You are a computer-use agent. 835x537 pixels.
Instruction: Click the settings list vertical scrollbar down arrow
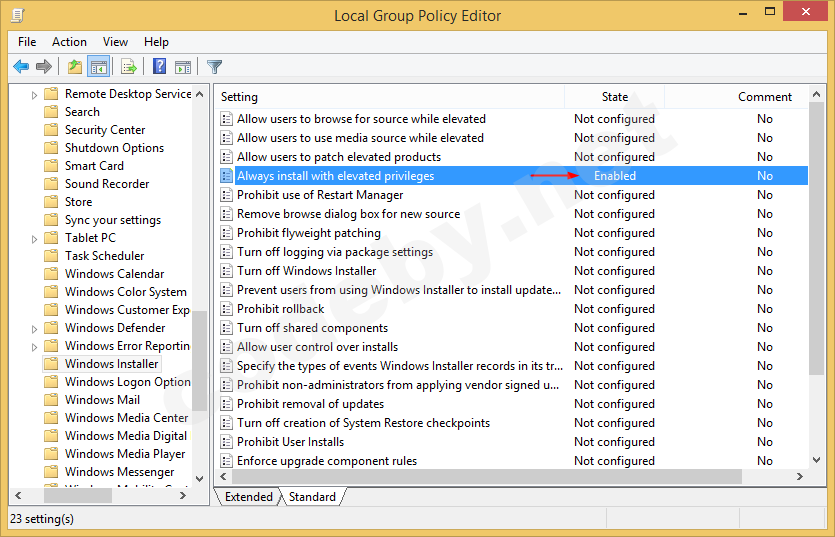817,460
